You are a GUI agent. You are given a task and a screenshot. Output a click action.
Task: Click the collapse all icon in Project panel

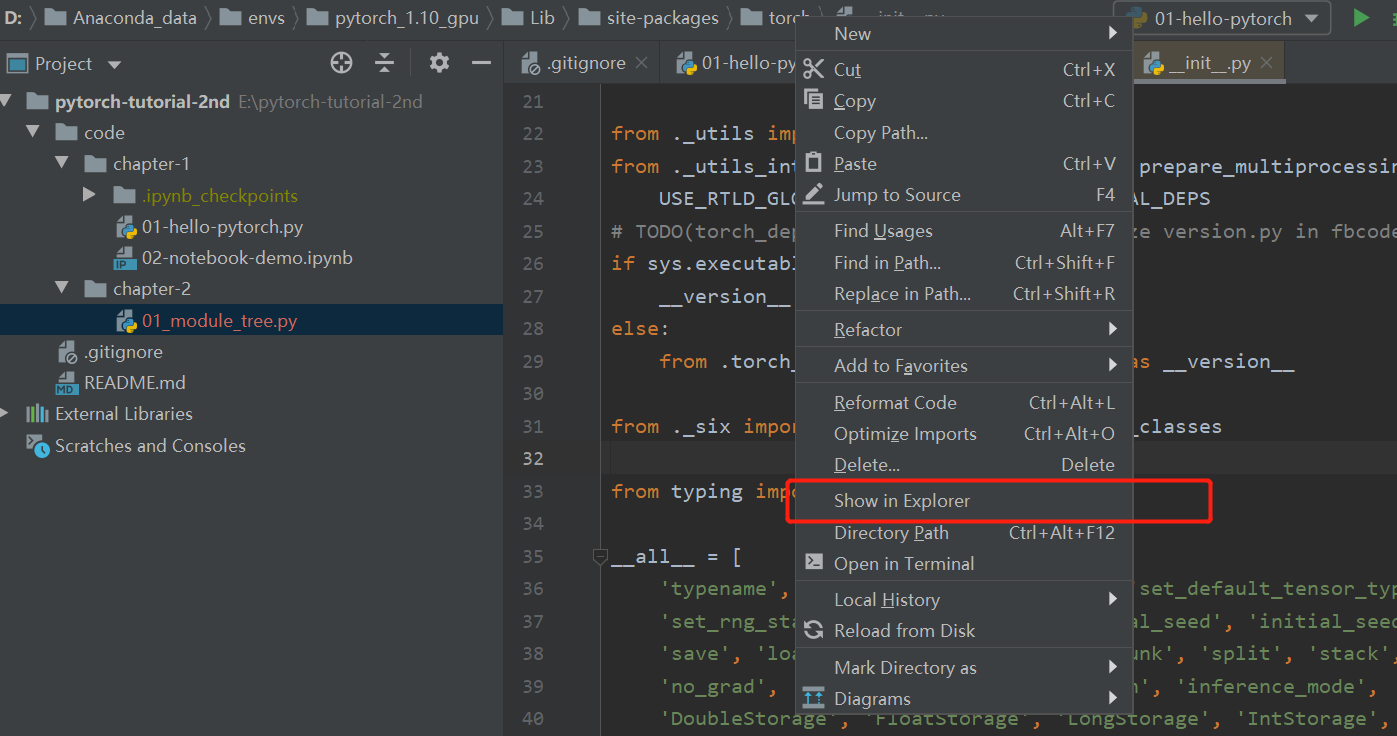click(385, 63)
